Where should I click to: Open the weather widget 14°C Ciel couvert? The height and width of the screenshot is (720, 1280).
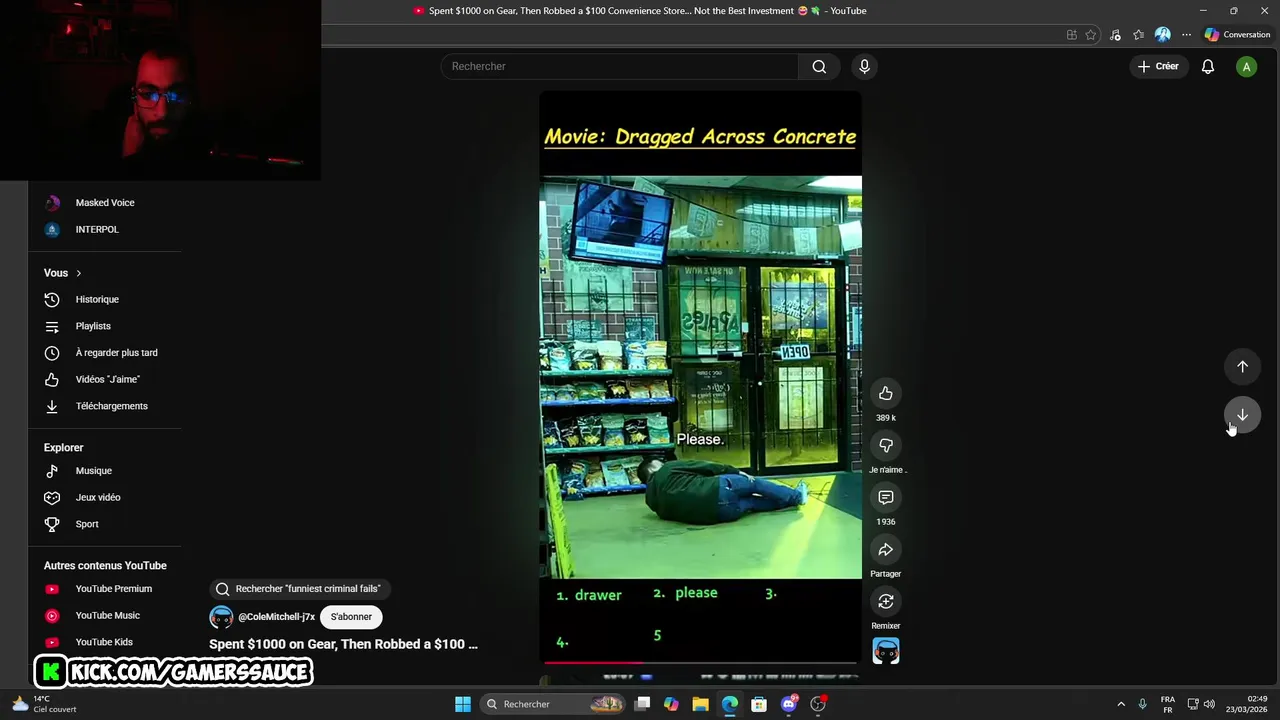42,704
